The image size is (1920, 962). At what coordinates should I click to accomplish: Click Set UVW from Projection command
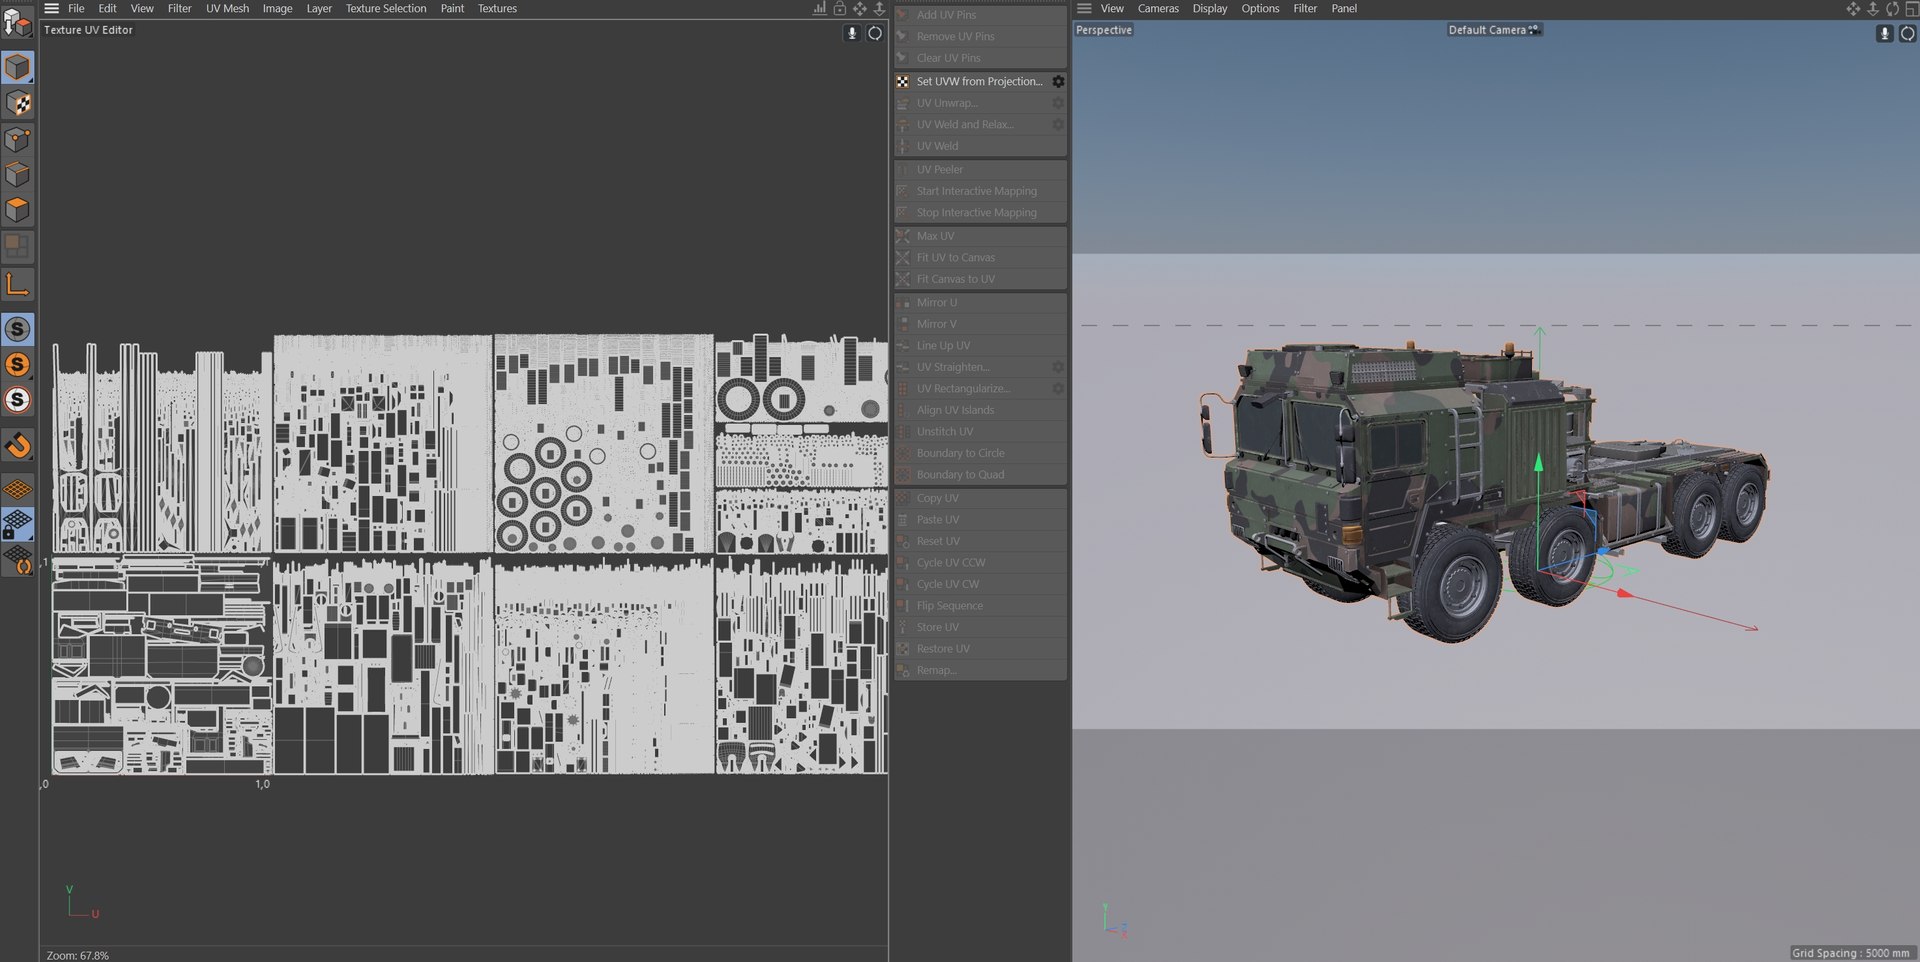point(979,81)
